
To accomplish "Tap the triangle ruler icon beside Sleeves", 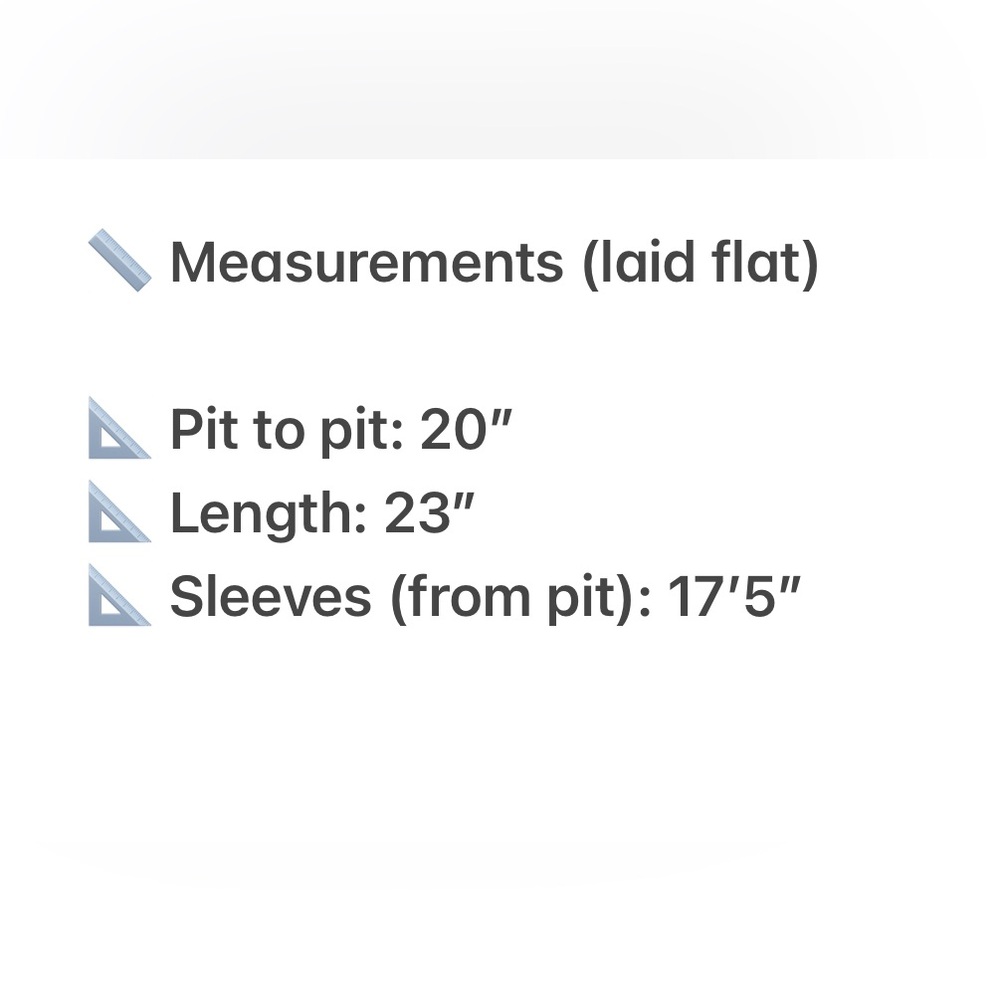I will point(120,595).
